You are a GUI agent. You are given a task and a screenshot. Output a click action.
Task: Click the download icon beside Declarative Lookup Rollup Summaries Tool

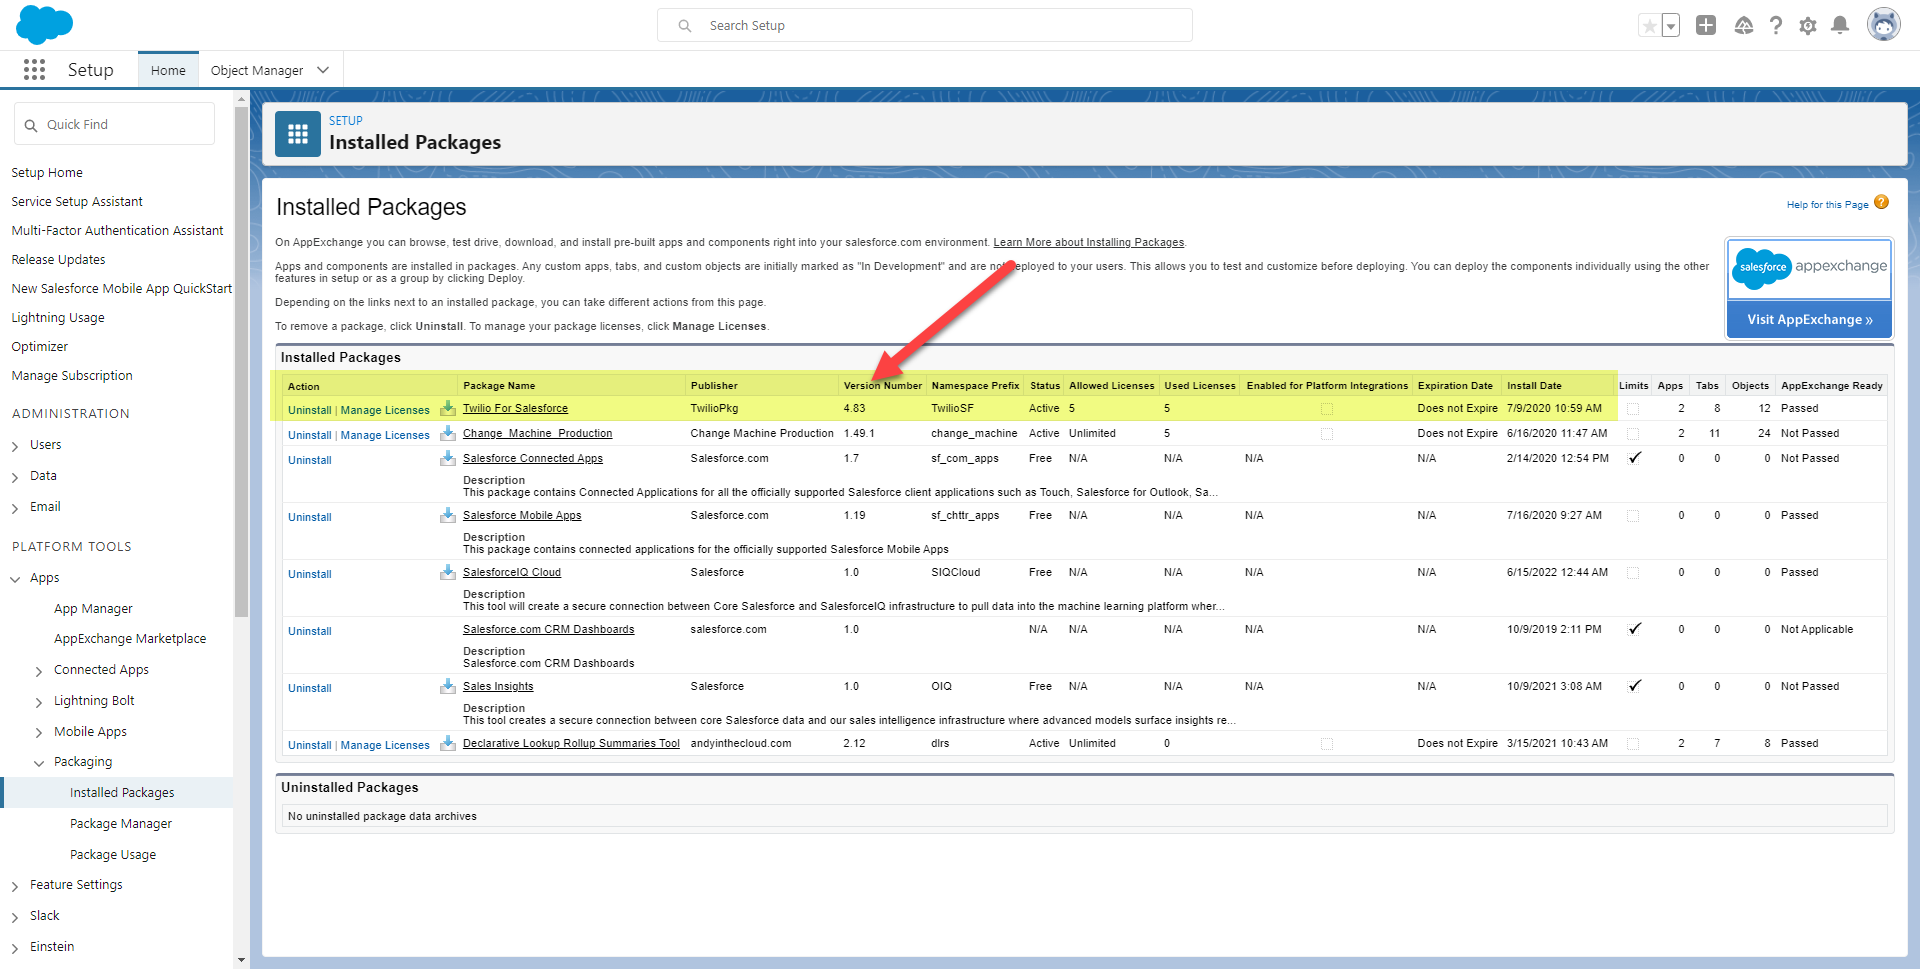[448, 743]
